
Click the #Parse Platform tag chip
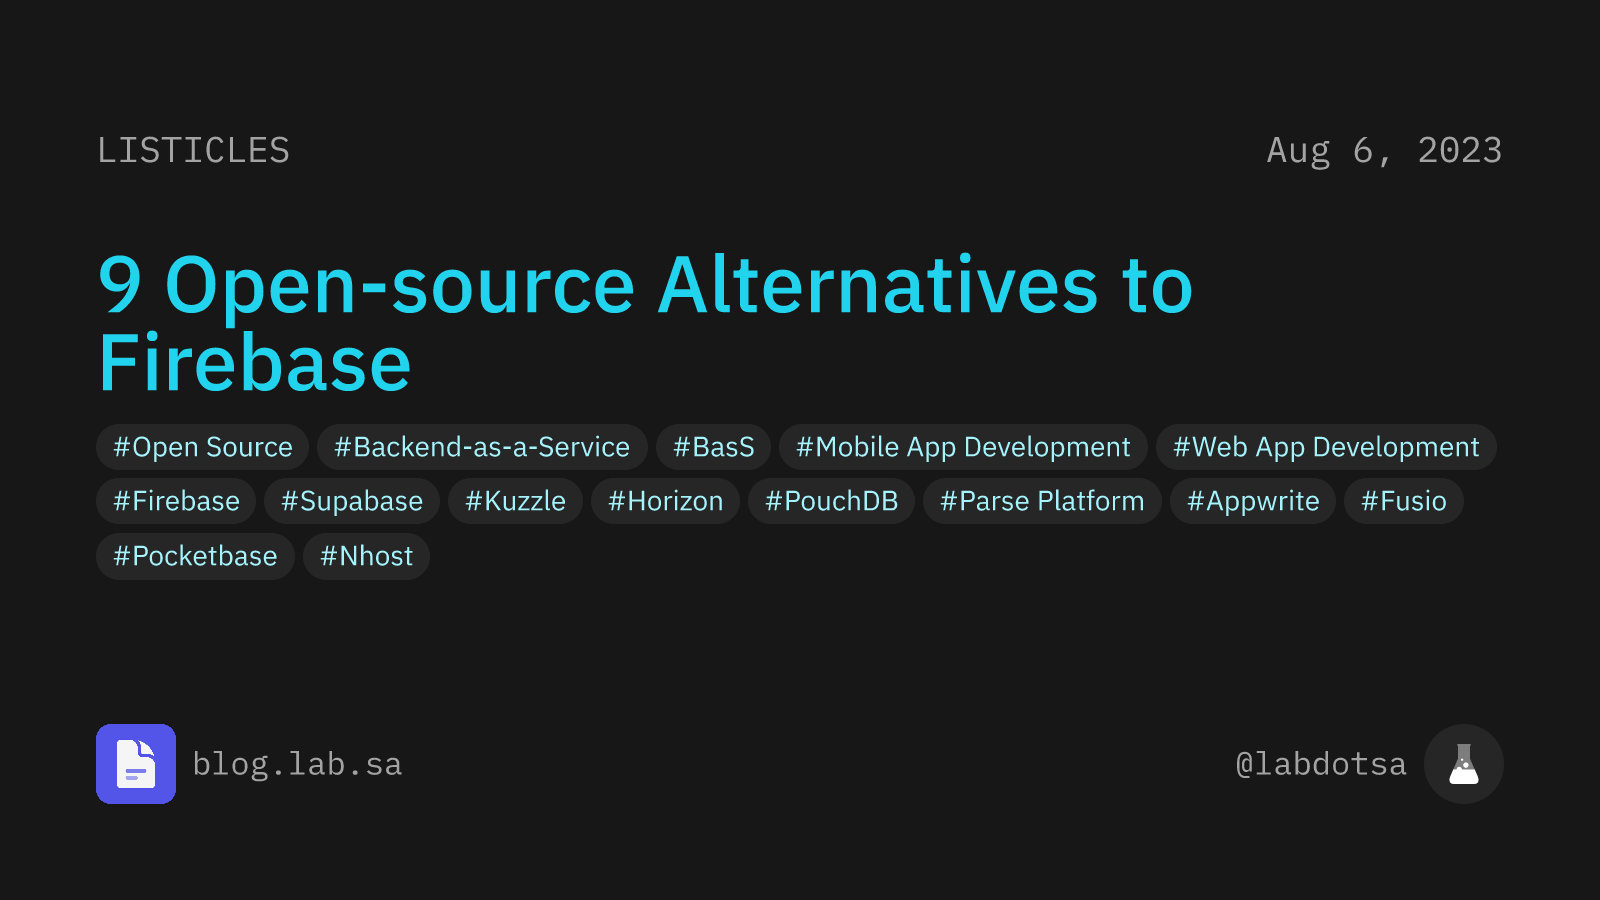coord(1041,501)
